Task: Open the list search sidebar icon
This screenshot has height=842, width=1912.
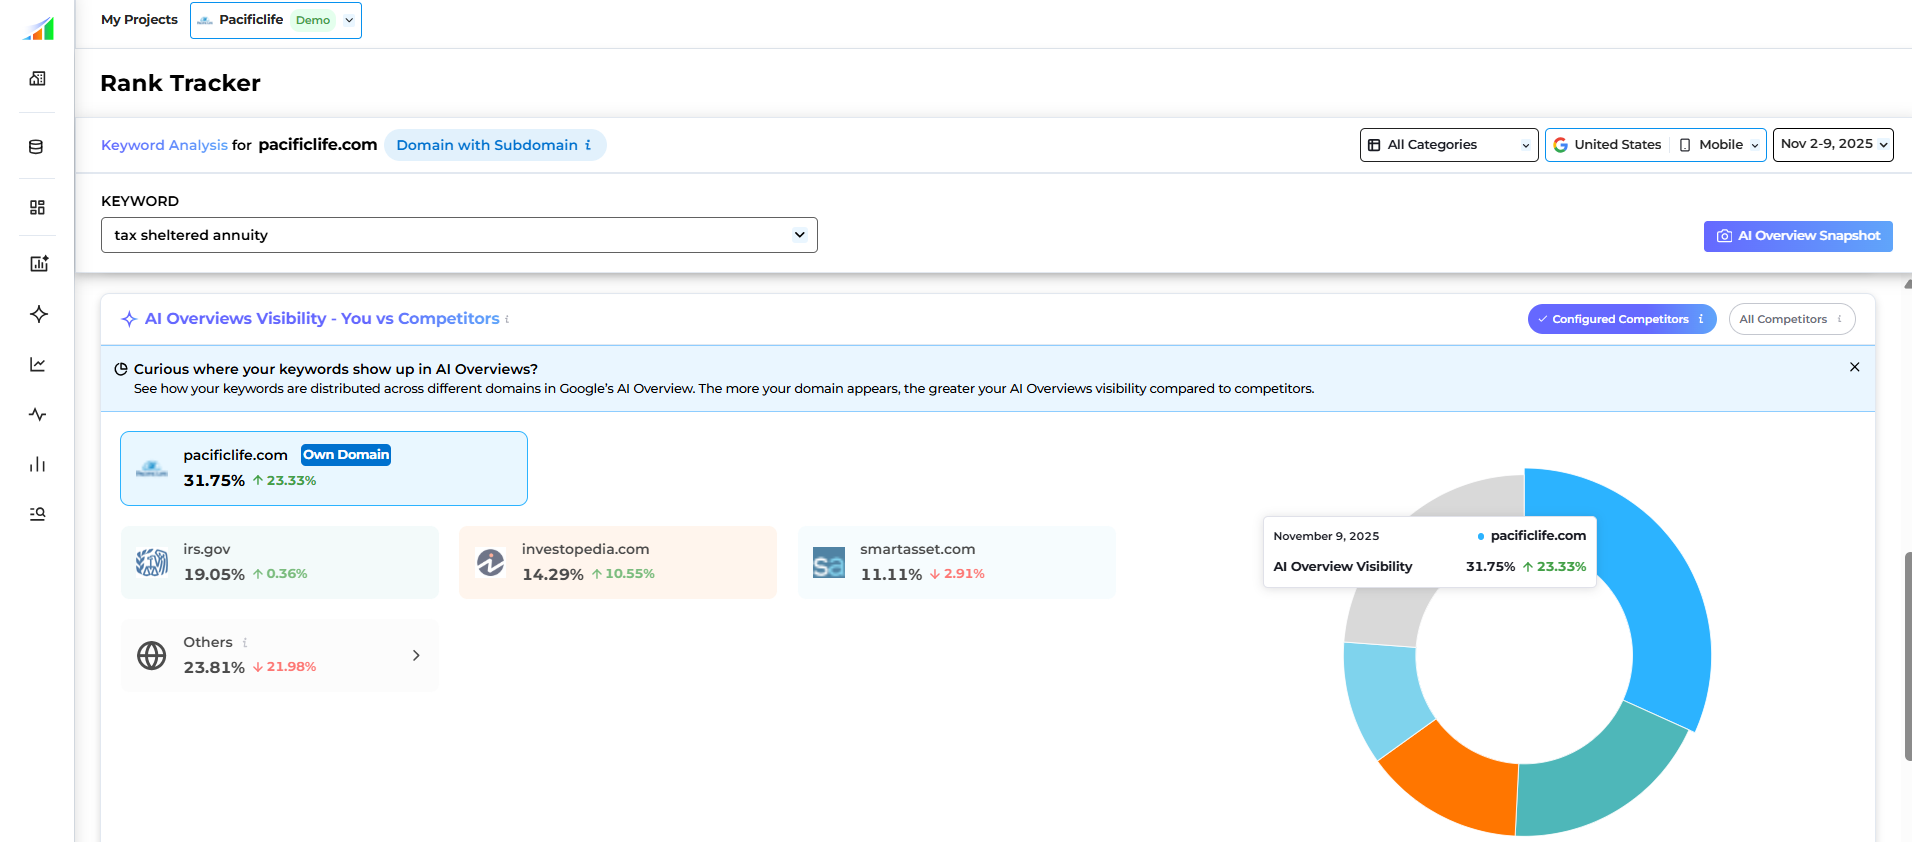Action: click(38, 514)
